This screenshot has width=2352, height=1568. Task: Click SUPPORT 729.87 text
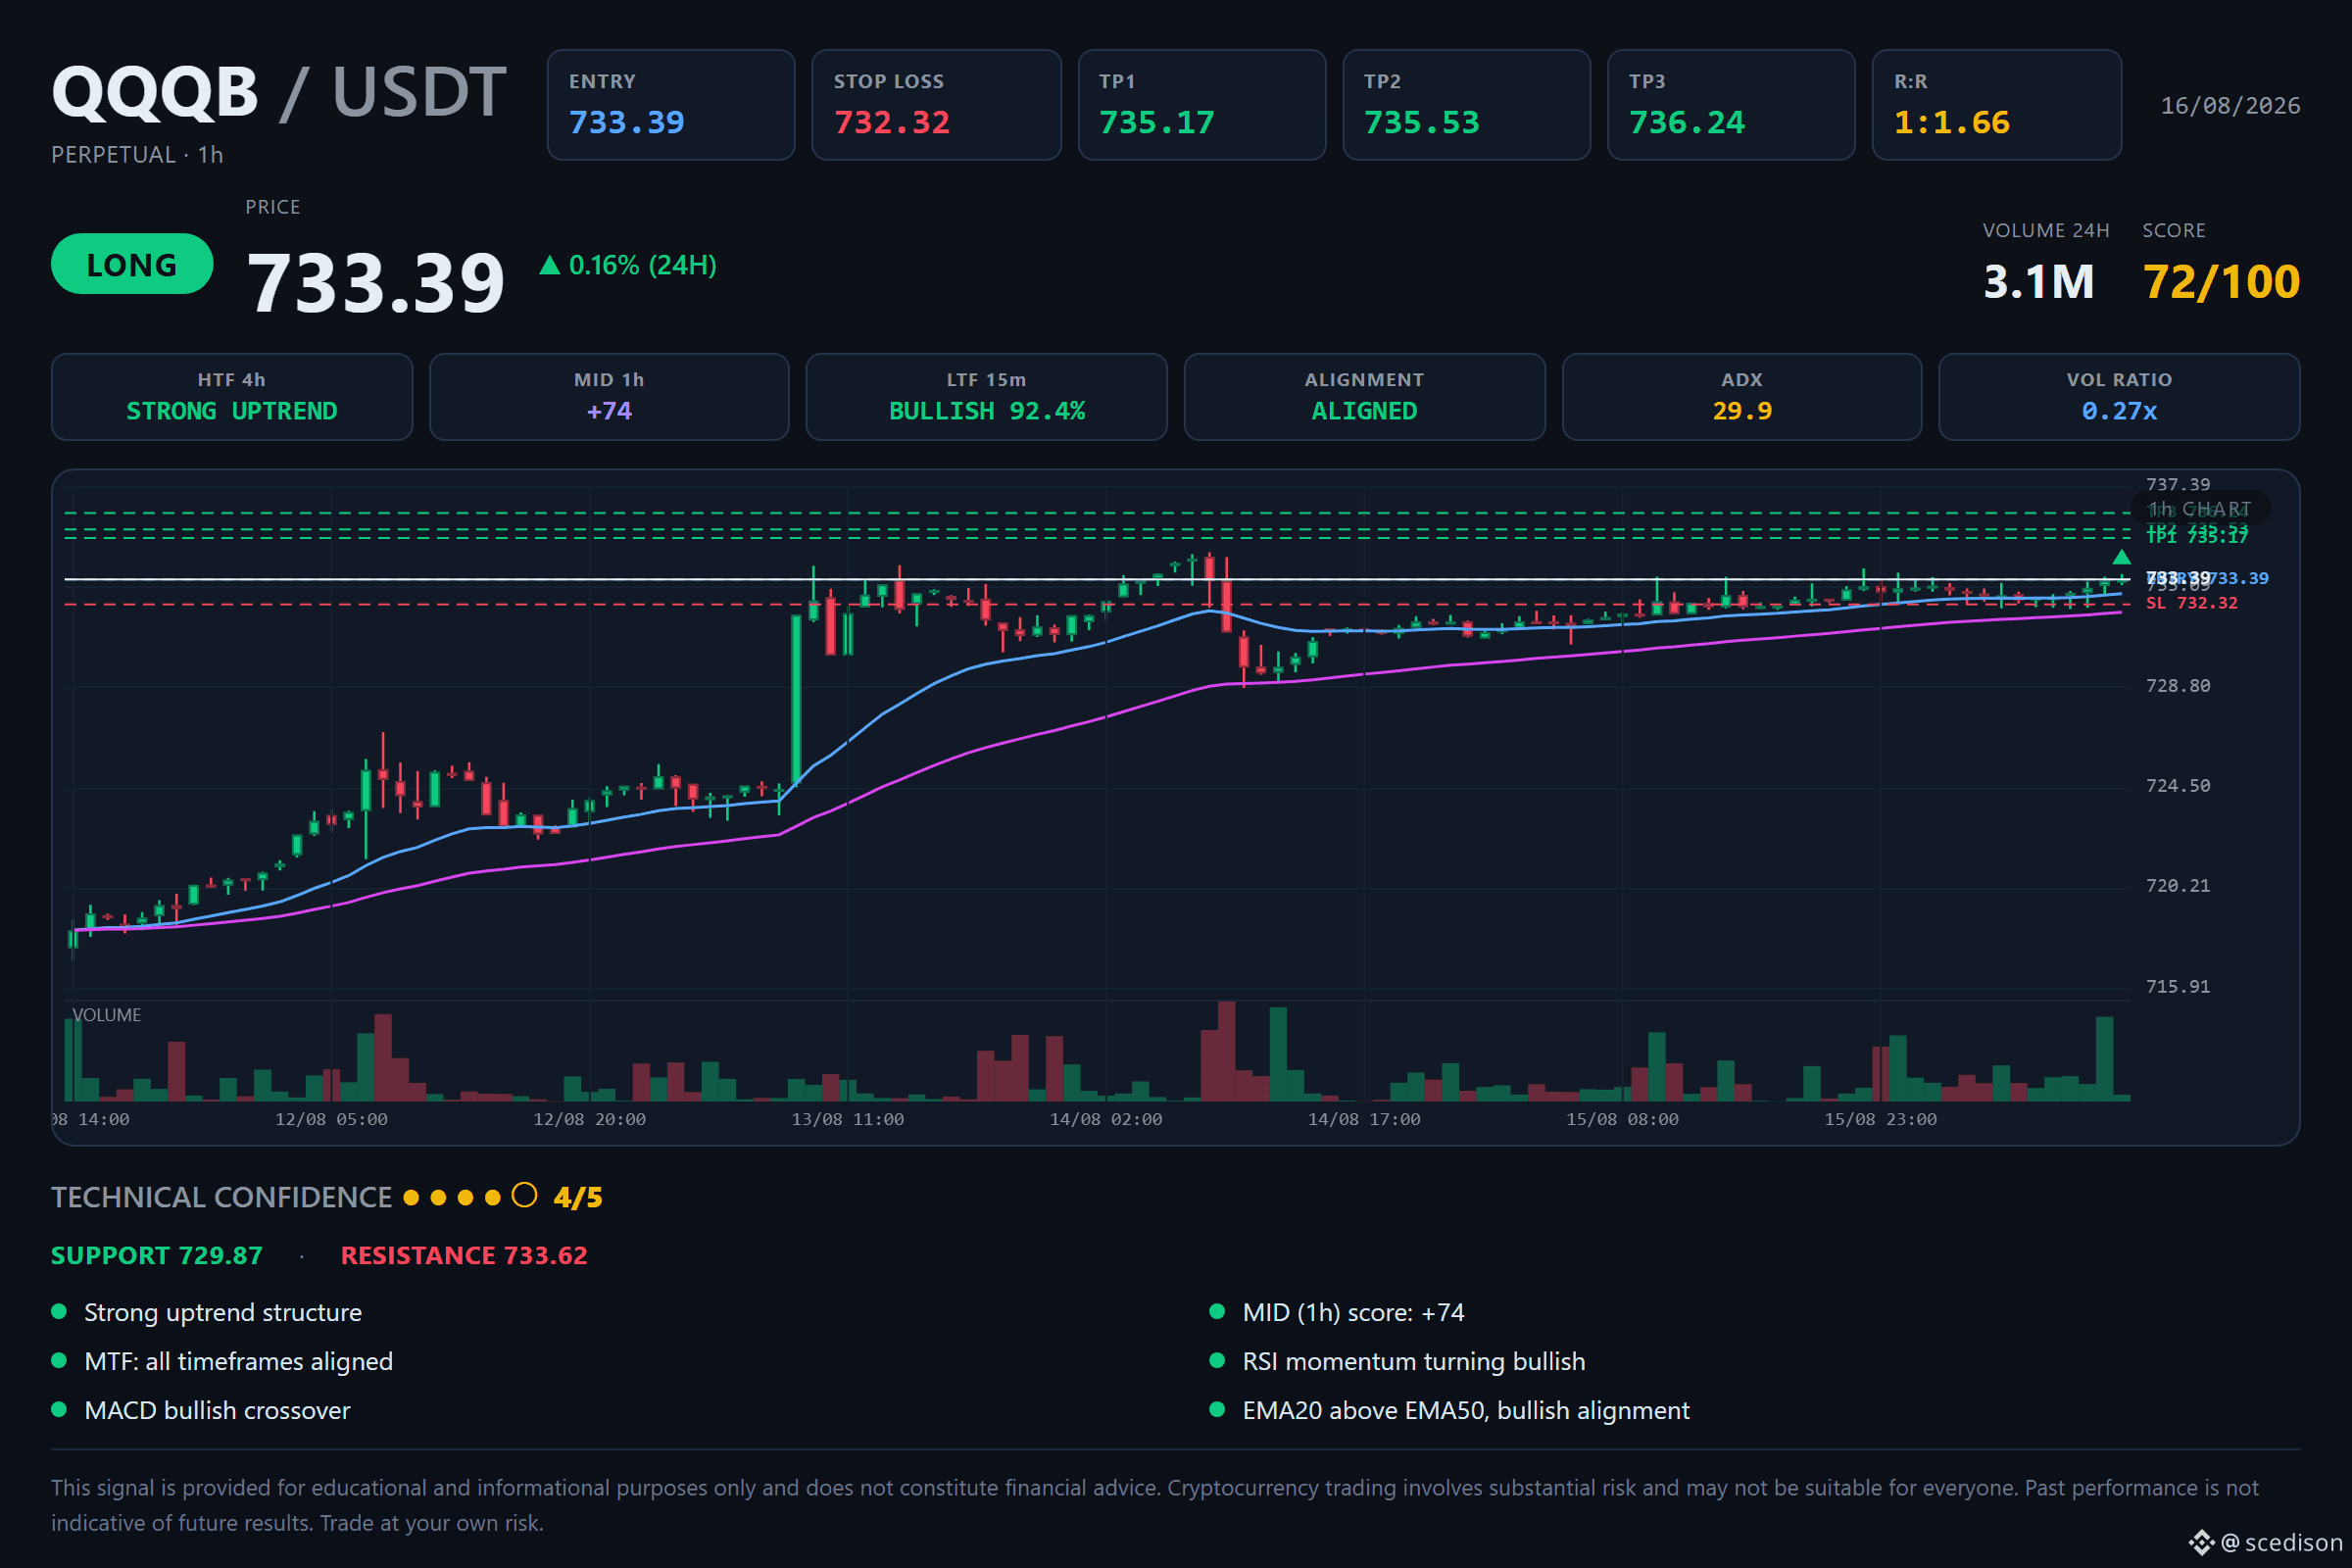157,1256
